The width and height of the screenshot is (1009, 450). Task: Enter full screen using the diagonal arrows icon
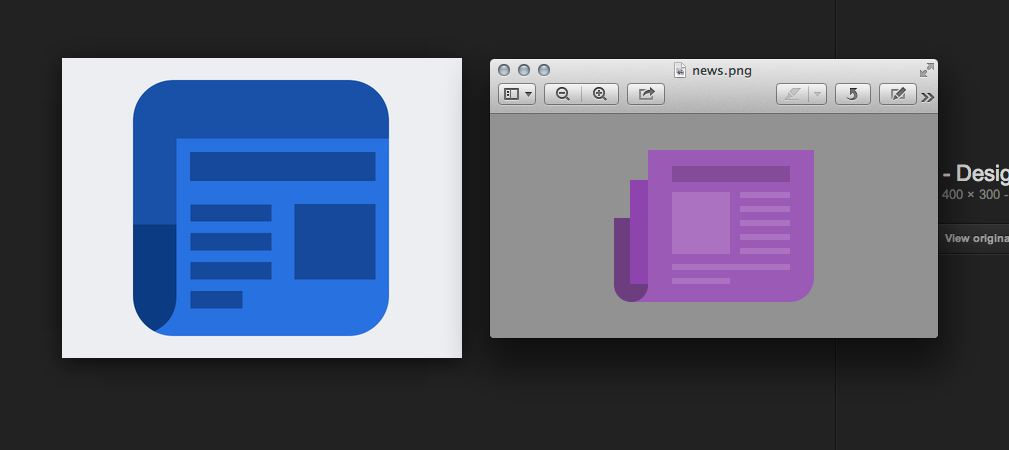click(x=927, y=69)
